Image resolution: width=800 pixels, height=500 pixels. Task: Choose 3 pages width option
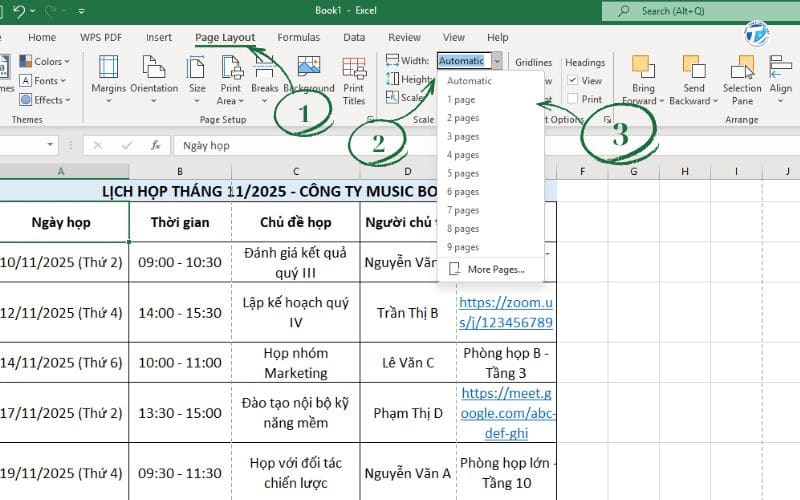pos(490,136)
